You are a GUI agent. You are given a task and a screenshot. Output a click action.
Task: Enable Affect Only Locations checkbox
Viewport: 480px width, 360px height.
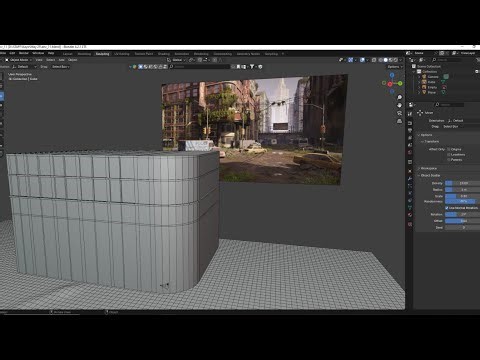point(449,155)
